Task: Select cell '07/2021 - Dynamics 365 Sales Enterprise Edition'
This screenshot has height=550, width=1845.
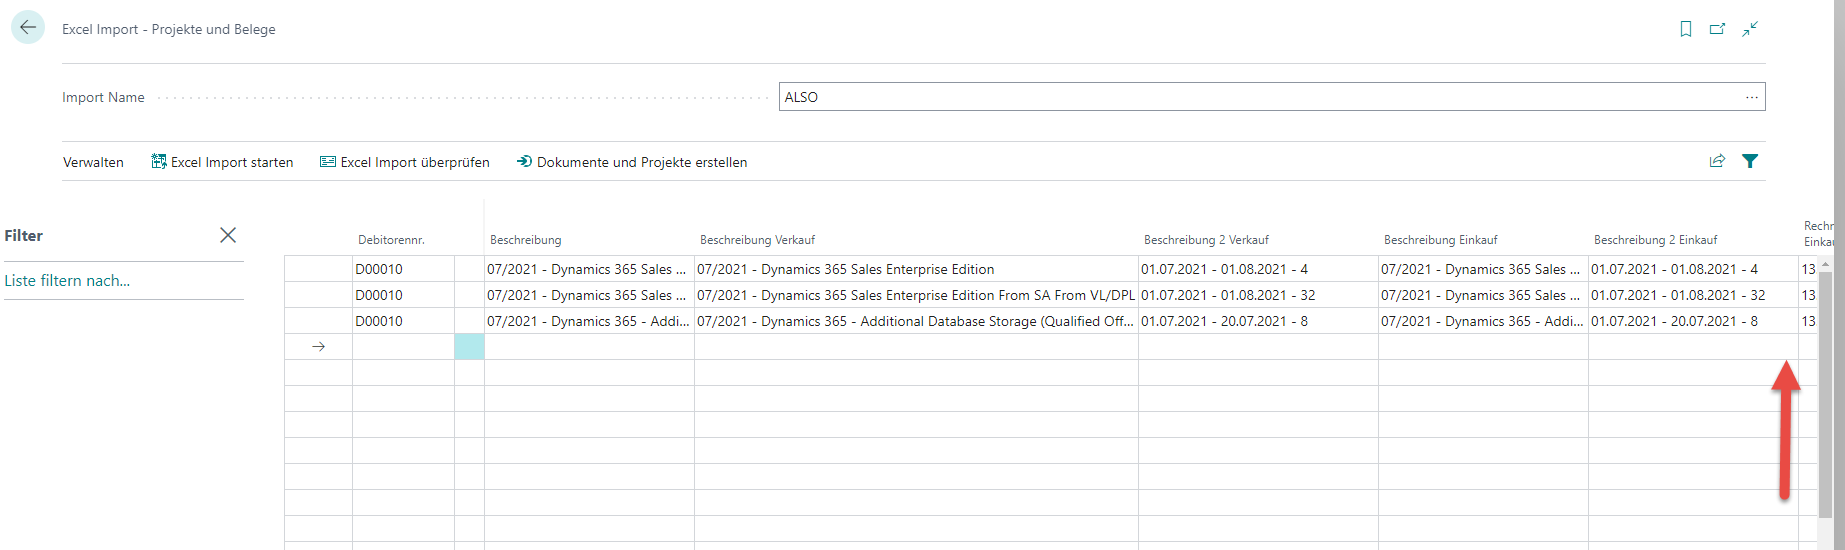Action: tap(916, 269)
